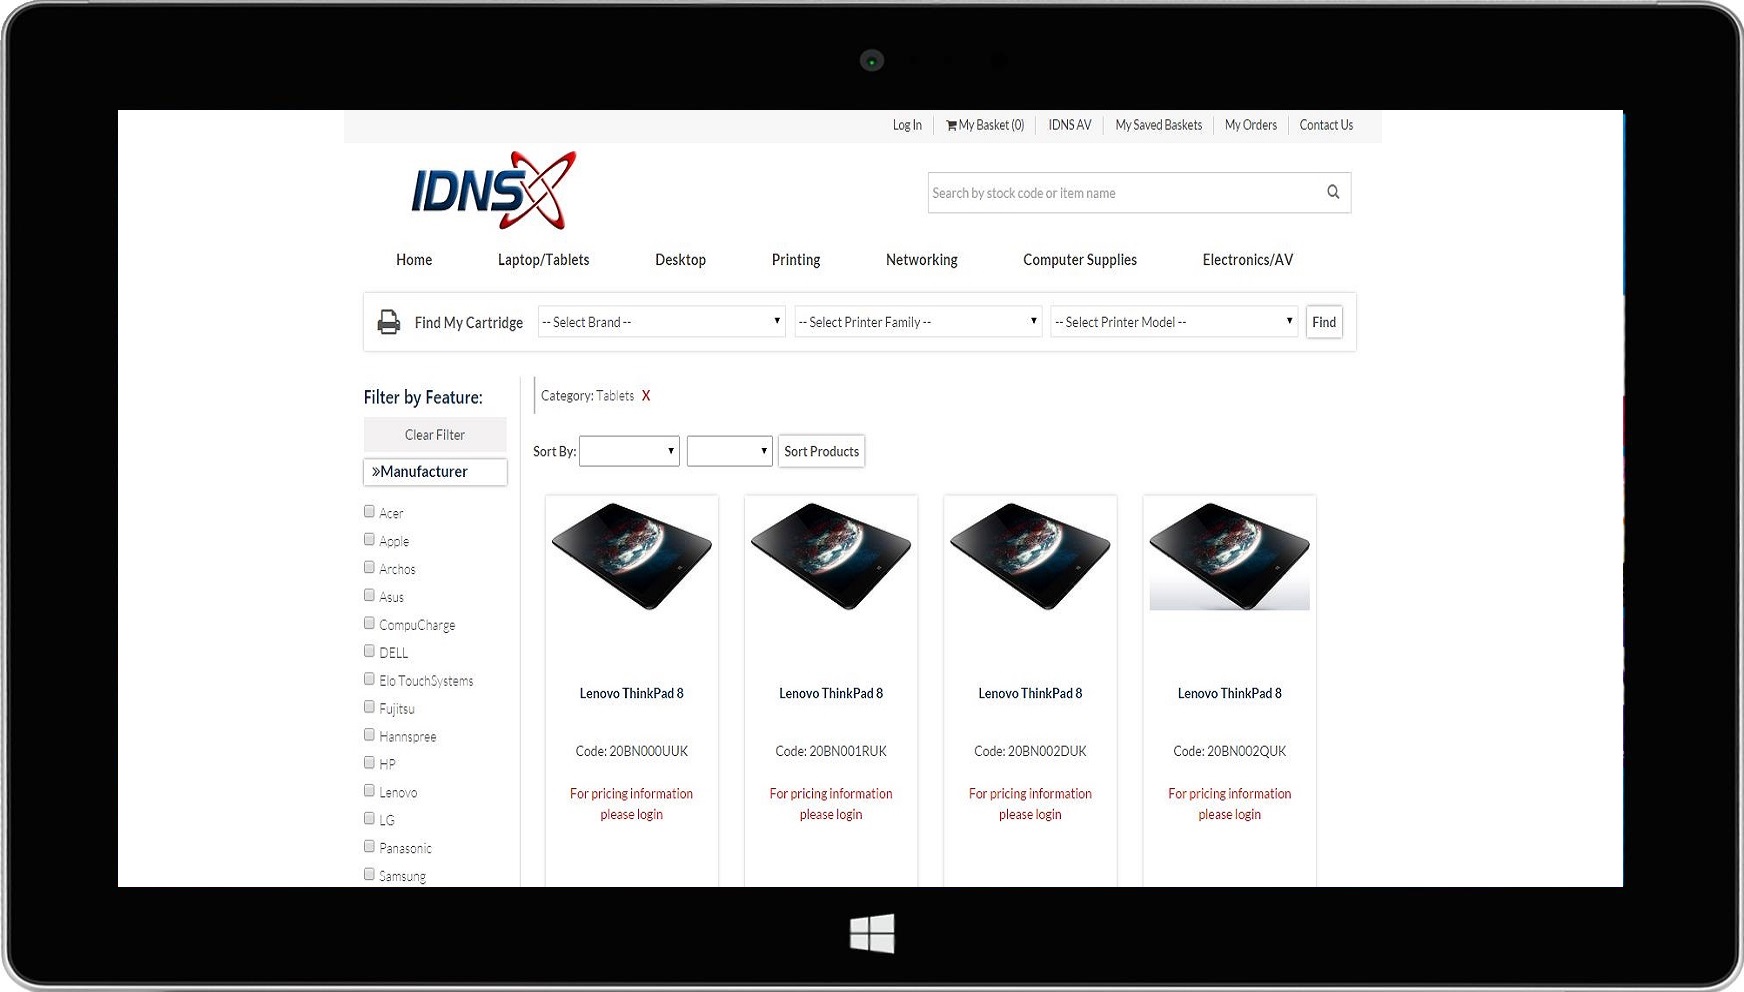Open first Lenovo ThinkPad 8 image
This screenshot has height=992, width=1744.
coord(631,556)
